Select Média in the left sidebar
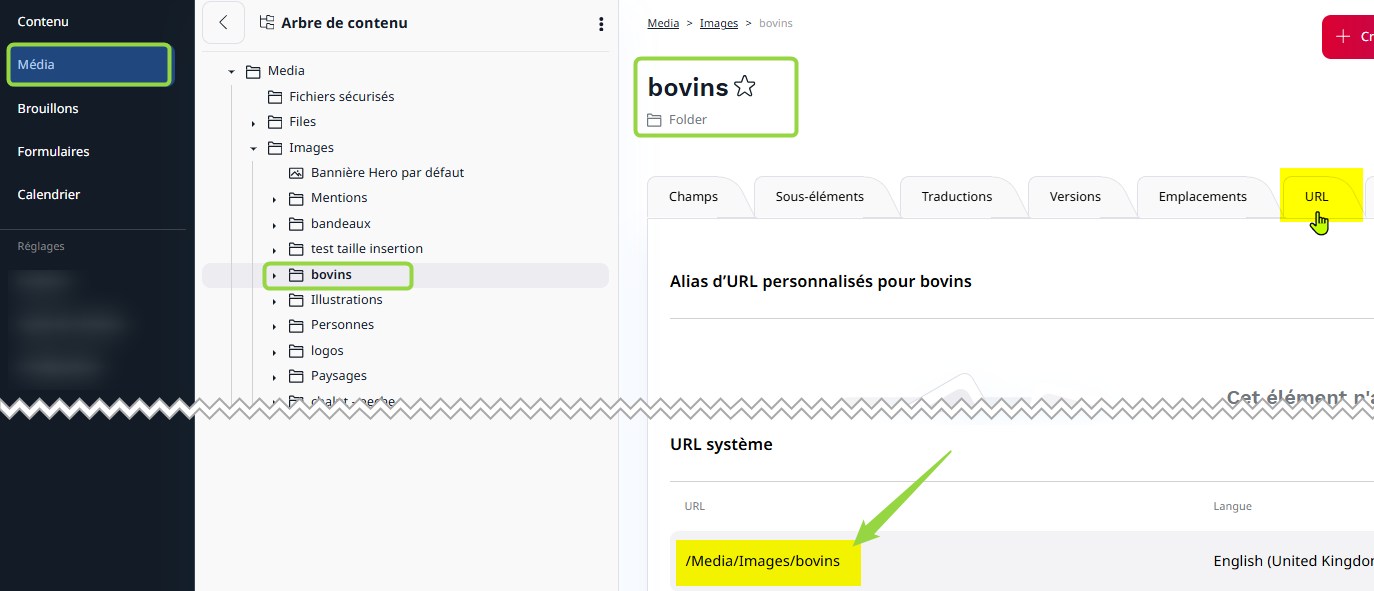The image size is (1374, 591). (x=90, y=65)
